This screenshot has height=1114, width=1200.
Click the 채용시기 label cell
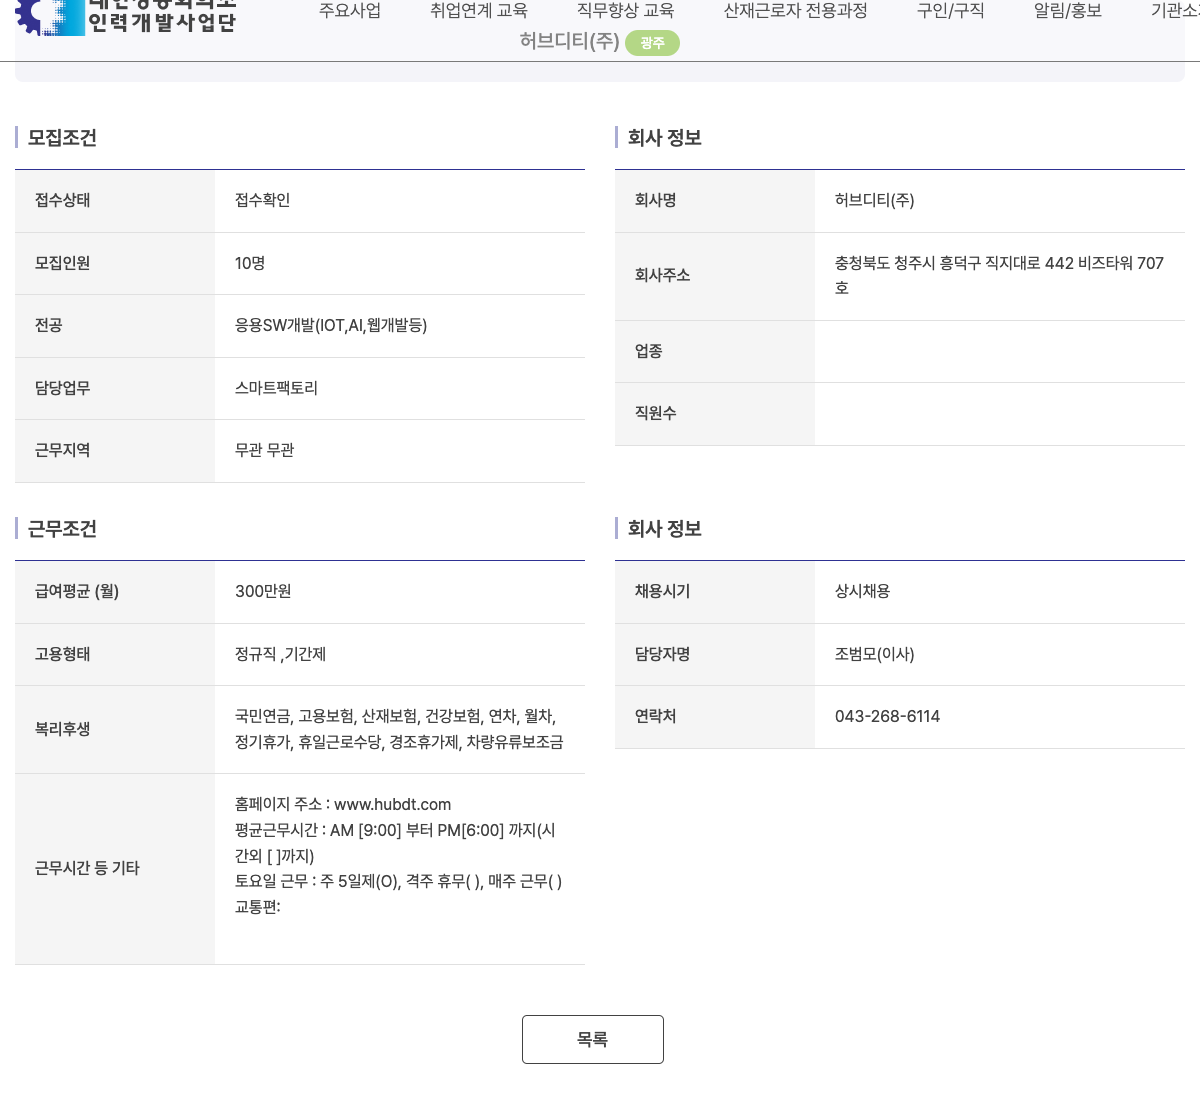(x=715, y=592)
